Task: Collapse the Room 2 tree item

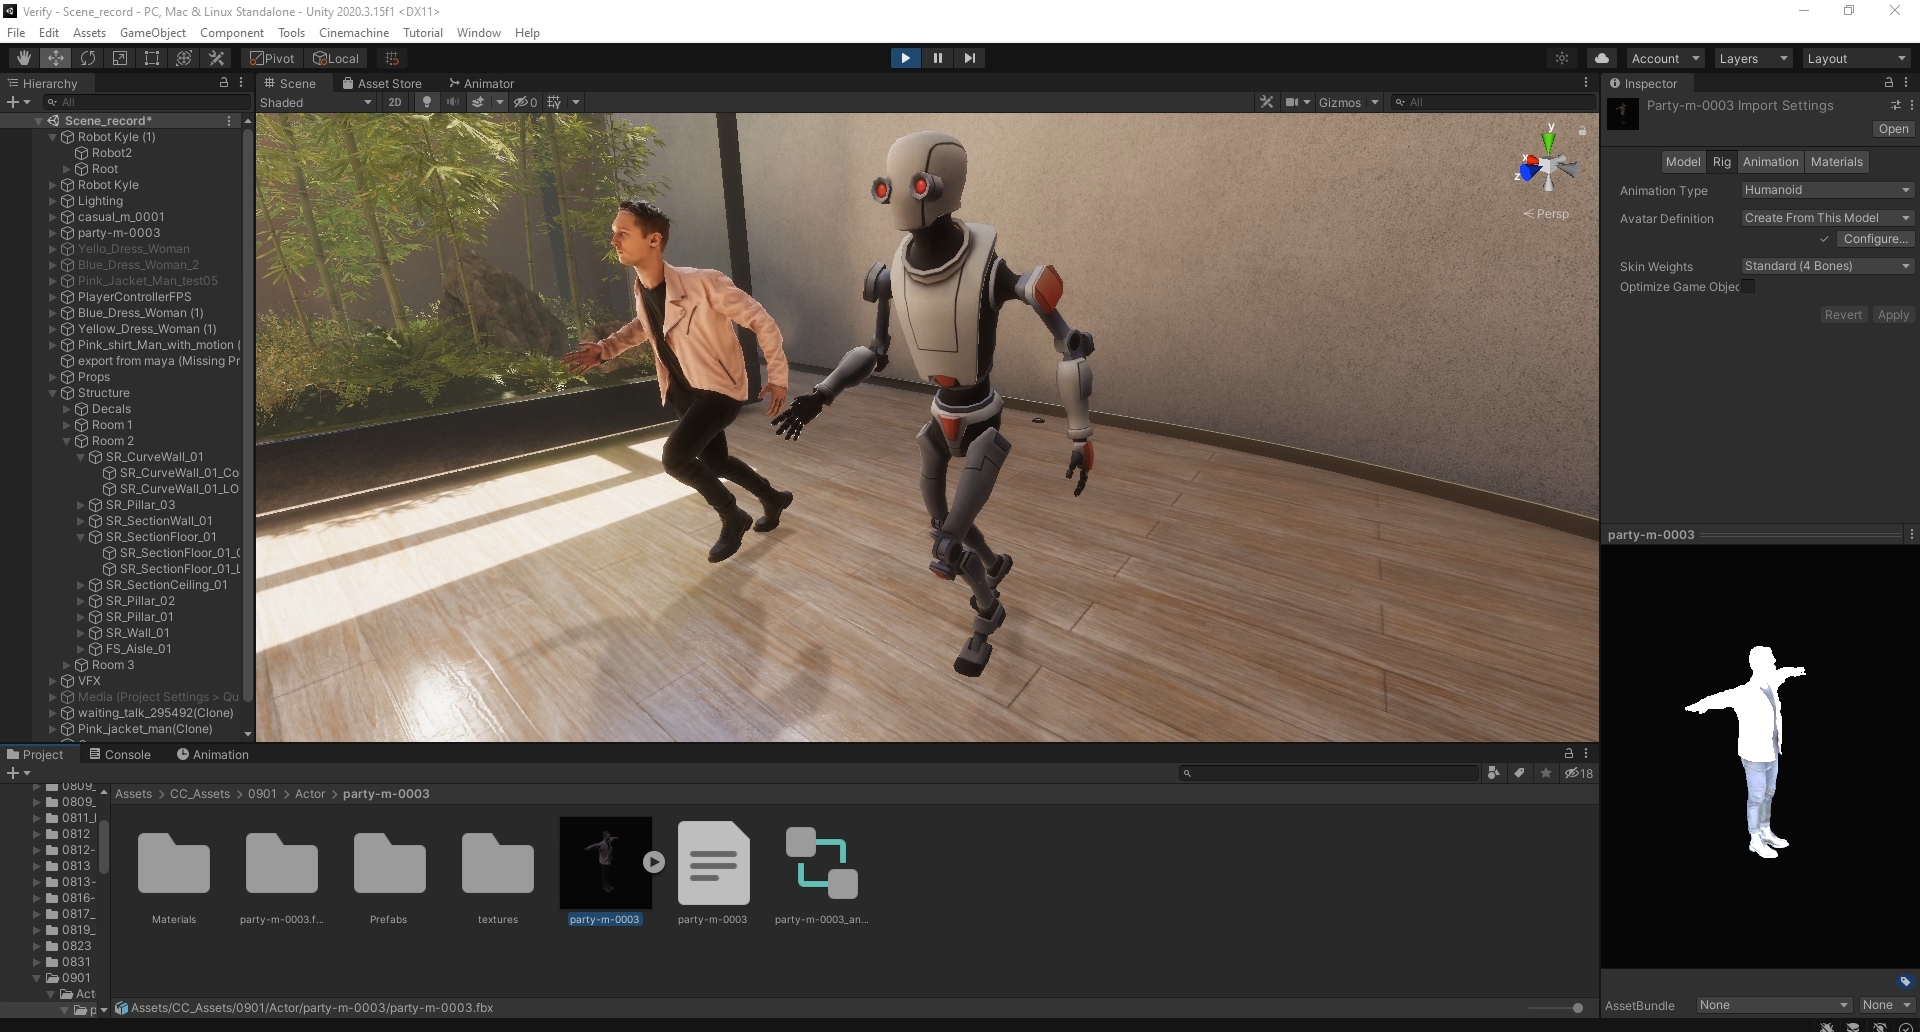Action: click(67, 441)
